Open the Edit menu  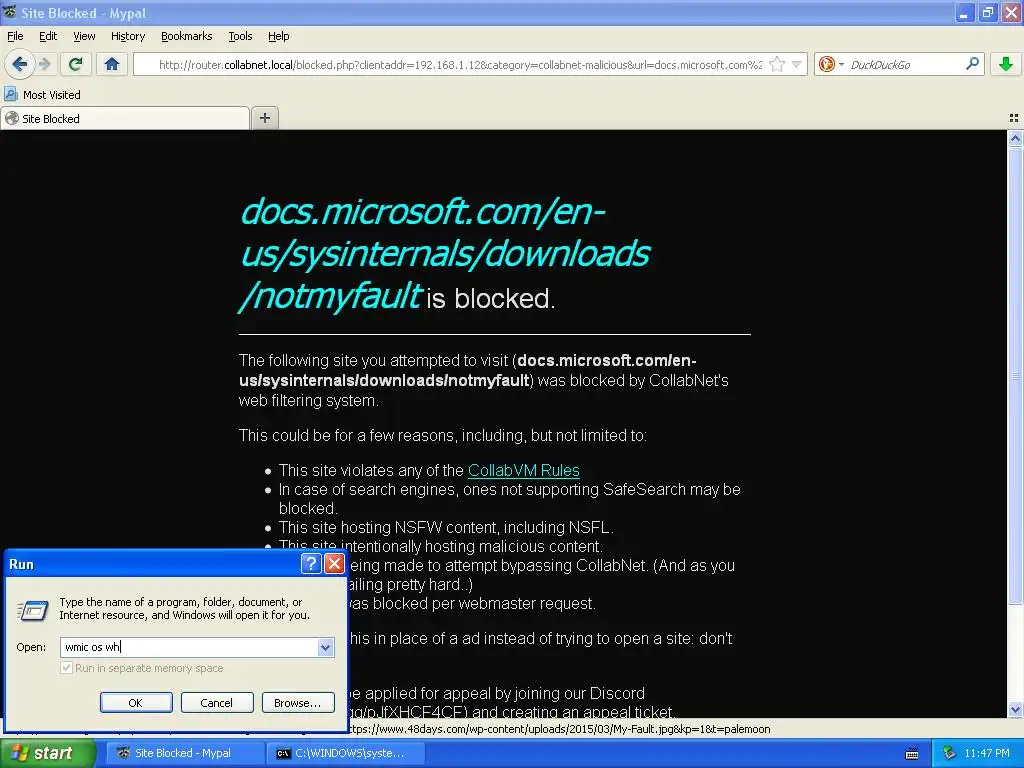(48, 36)
